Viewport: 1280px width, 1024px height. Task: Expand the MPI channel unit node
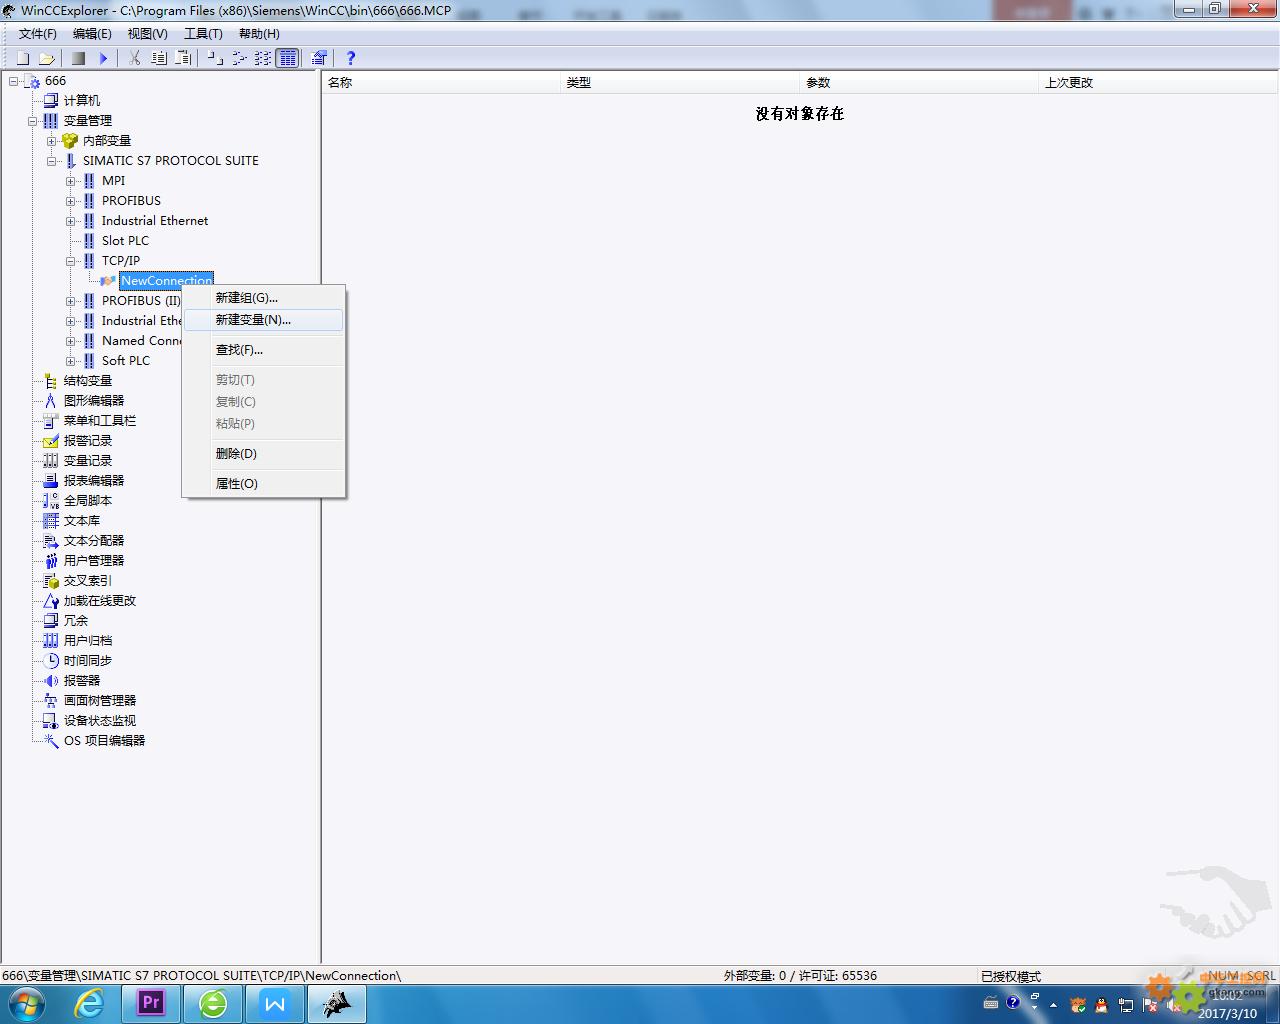coord(71,181)
